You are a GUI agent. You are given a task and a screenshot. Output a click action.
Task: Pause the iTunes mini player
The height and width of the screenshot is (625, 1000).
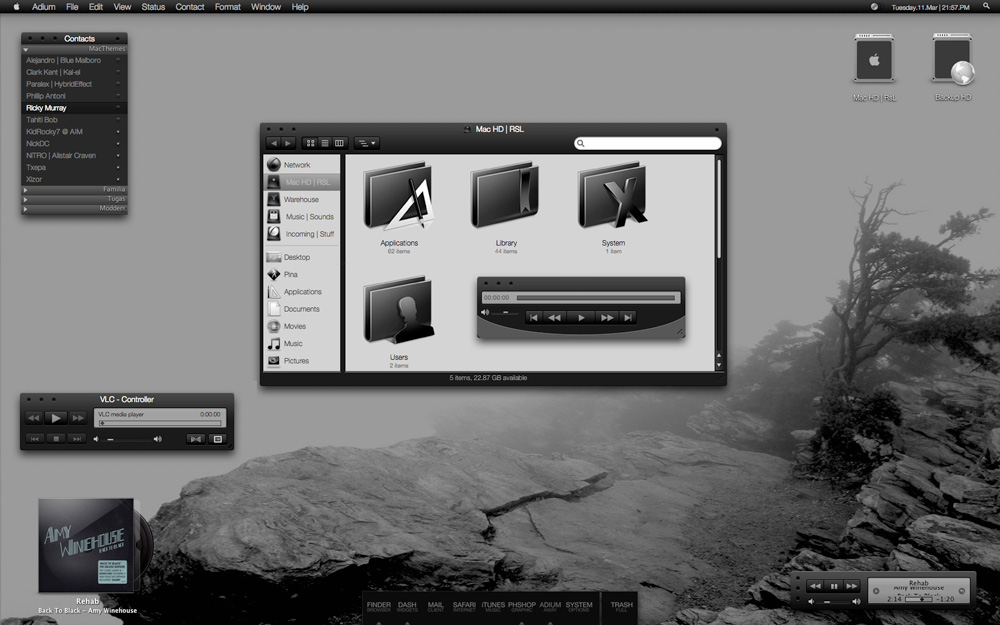(x=834, y=586)
